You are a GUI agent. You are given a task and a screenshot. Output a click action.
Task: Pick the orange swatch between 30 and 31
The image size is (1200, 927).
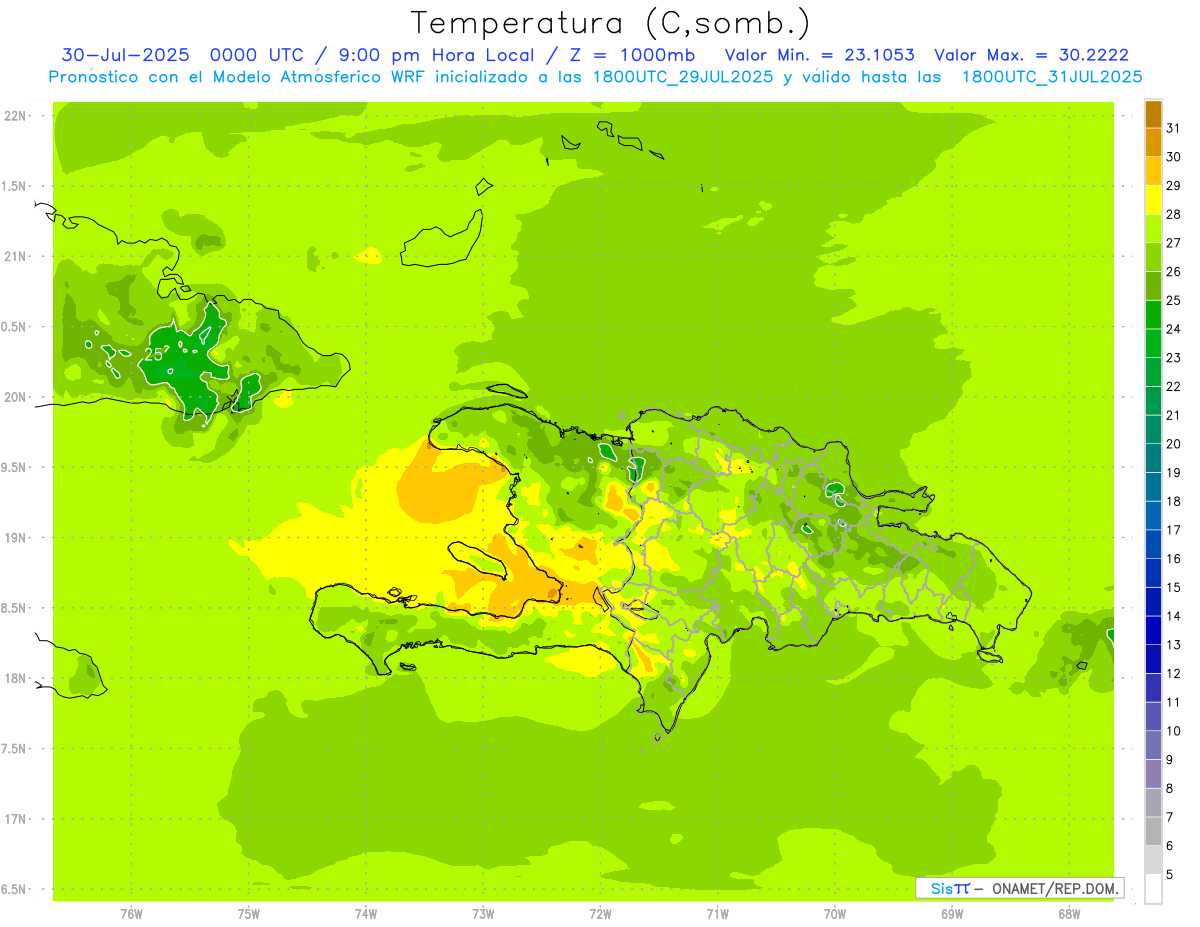[1153, 143]
